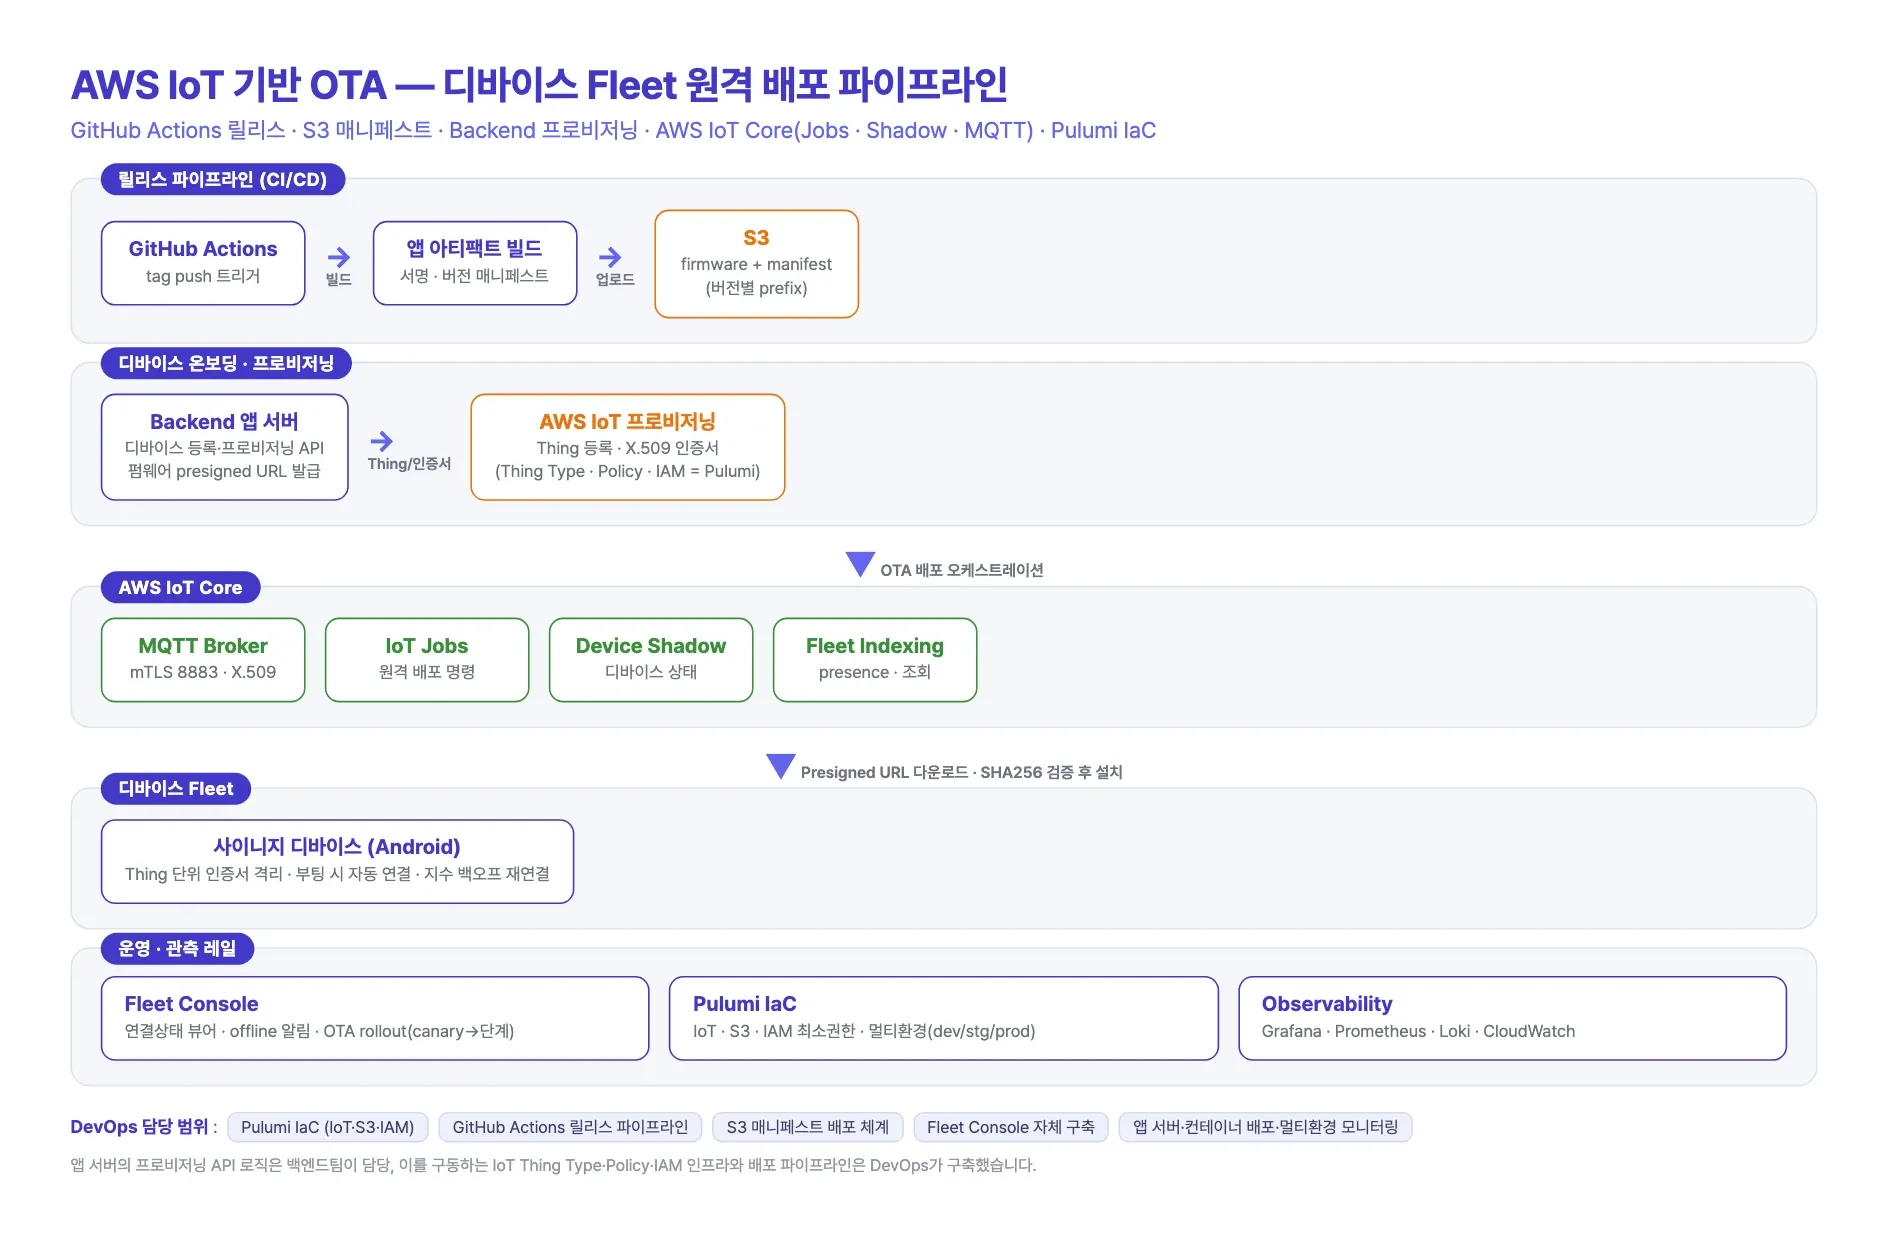Click the 앱 서버·컨테이너 배포·멀티환경 모니터링 chip
The height and width of the screenshot is (1240, 1888).
[1266, 1127]
